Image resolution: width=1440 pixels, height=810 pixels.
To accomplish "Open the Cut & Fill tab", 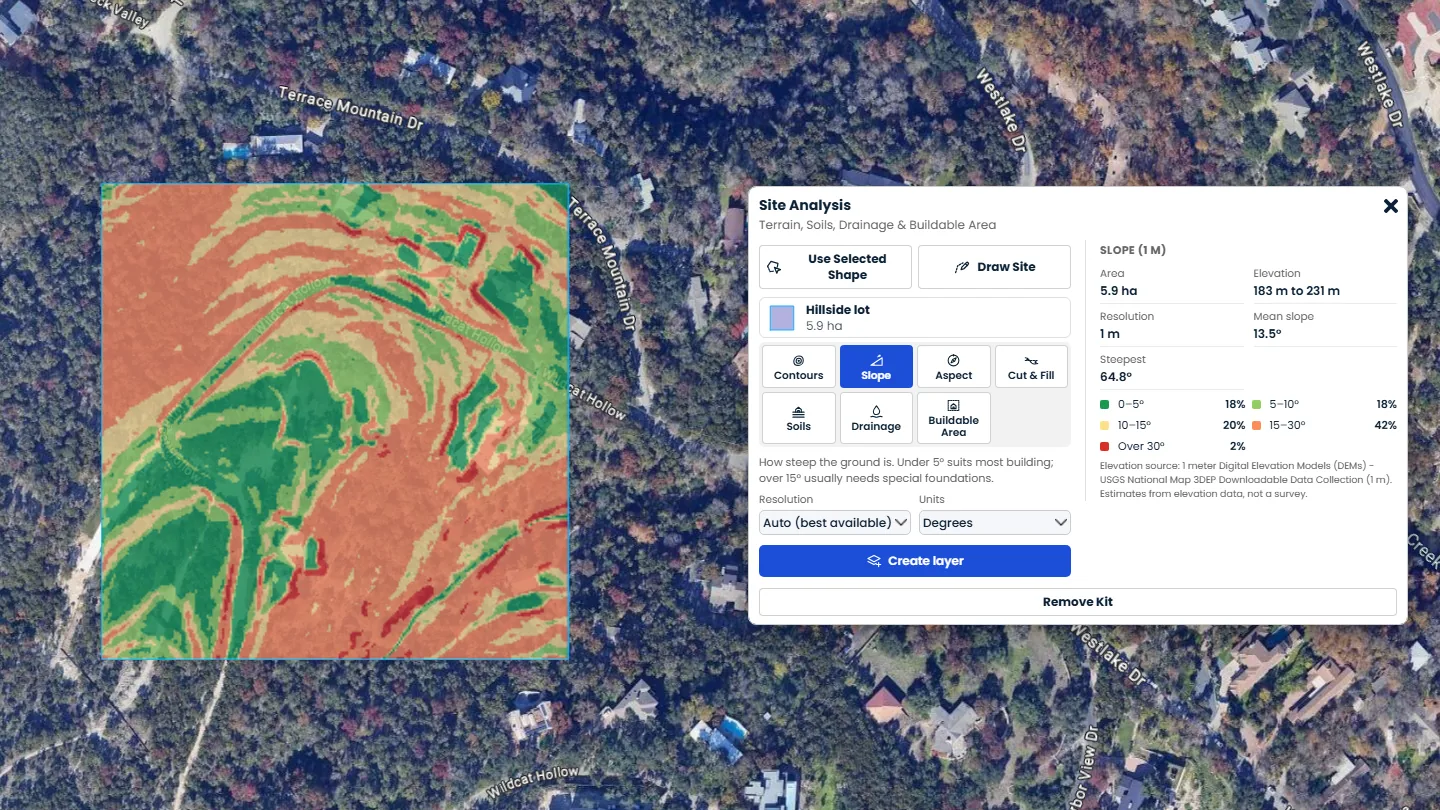I will [1031, 366].
